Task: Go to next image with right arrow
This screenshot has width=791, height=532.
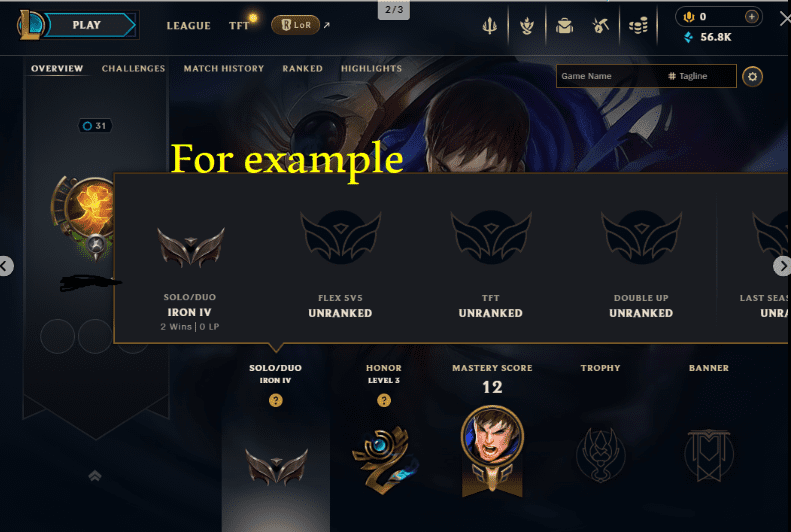Action: tap(782, 266)
